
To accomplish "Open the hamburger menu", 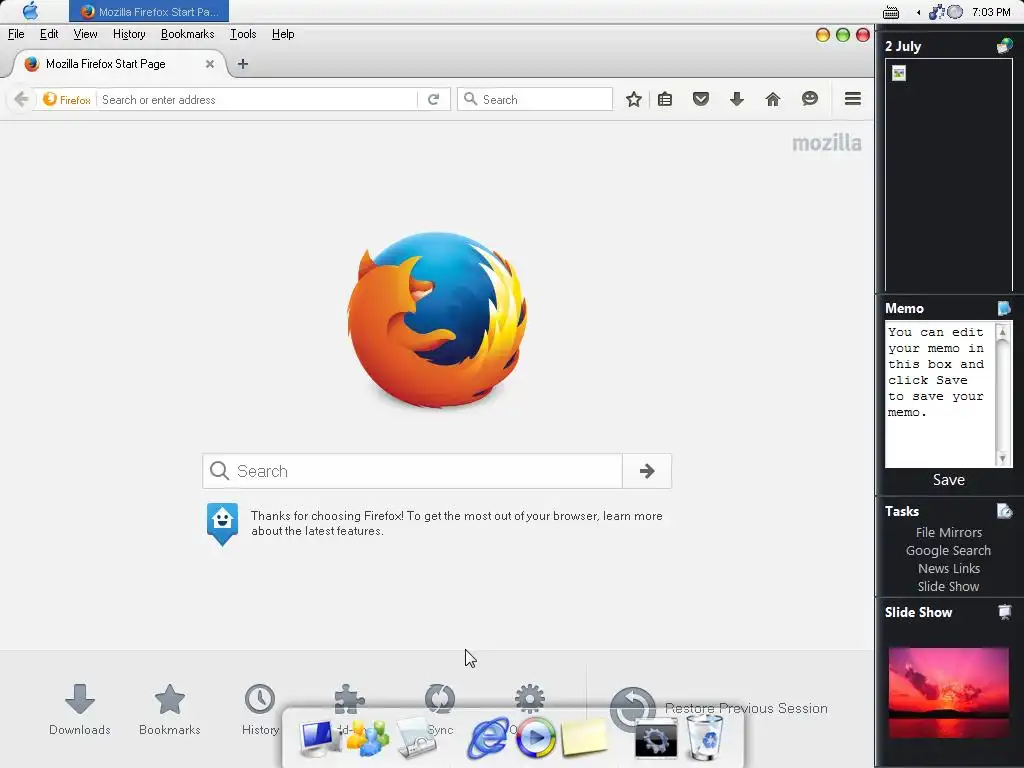I will 852,99.
